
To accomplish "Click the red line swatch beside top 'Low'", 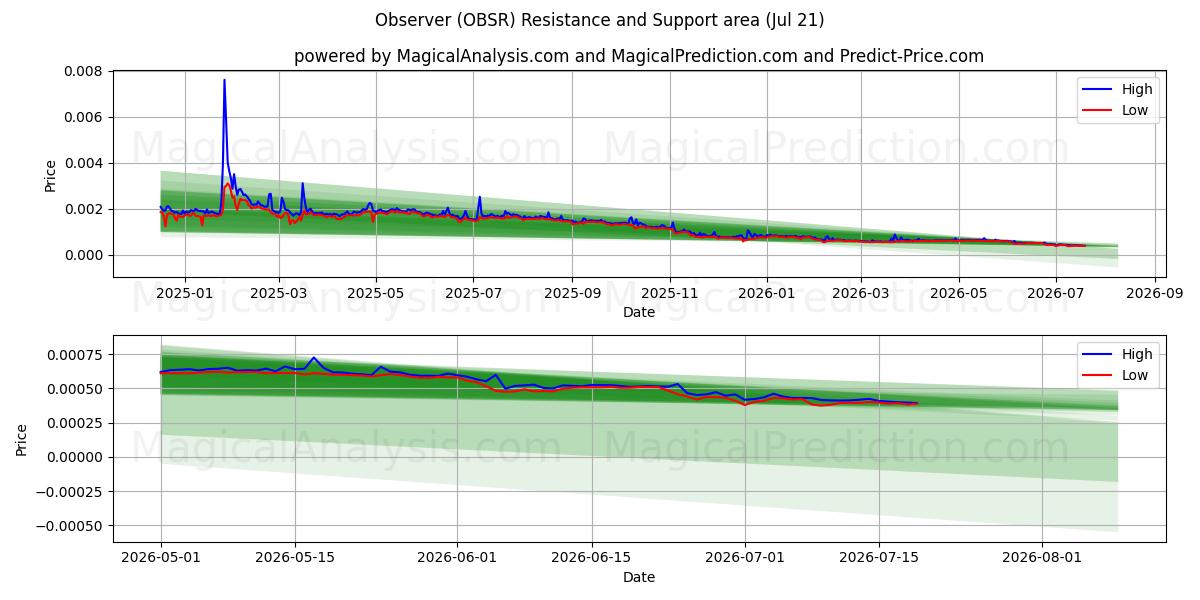I will [1099, 111].
